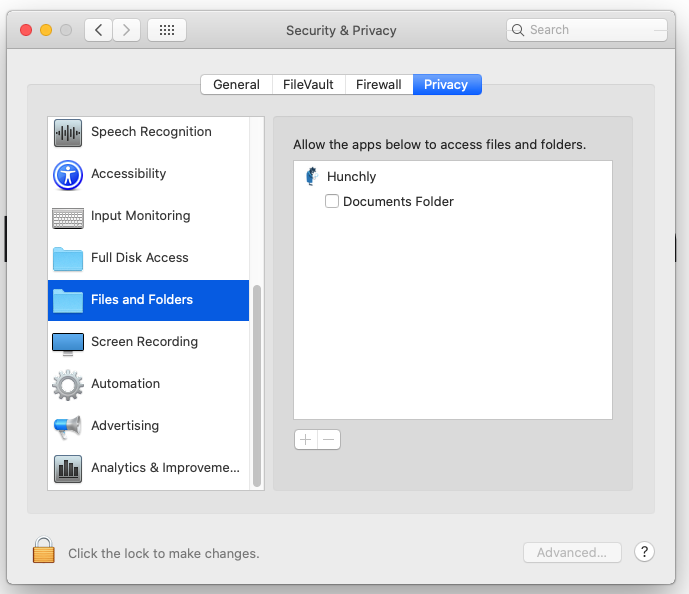Screen dimensions: 689x594
Task: Select Full Disk Access text in the list
Action: 140,257
